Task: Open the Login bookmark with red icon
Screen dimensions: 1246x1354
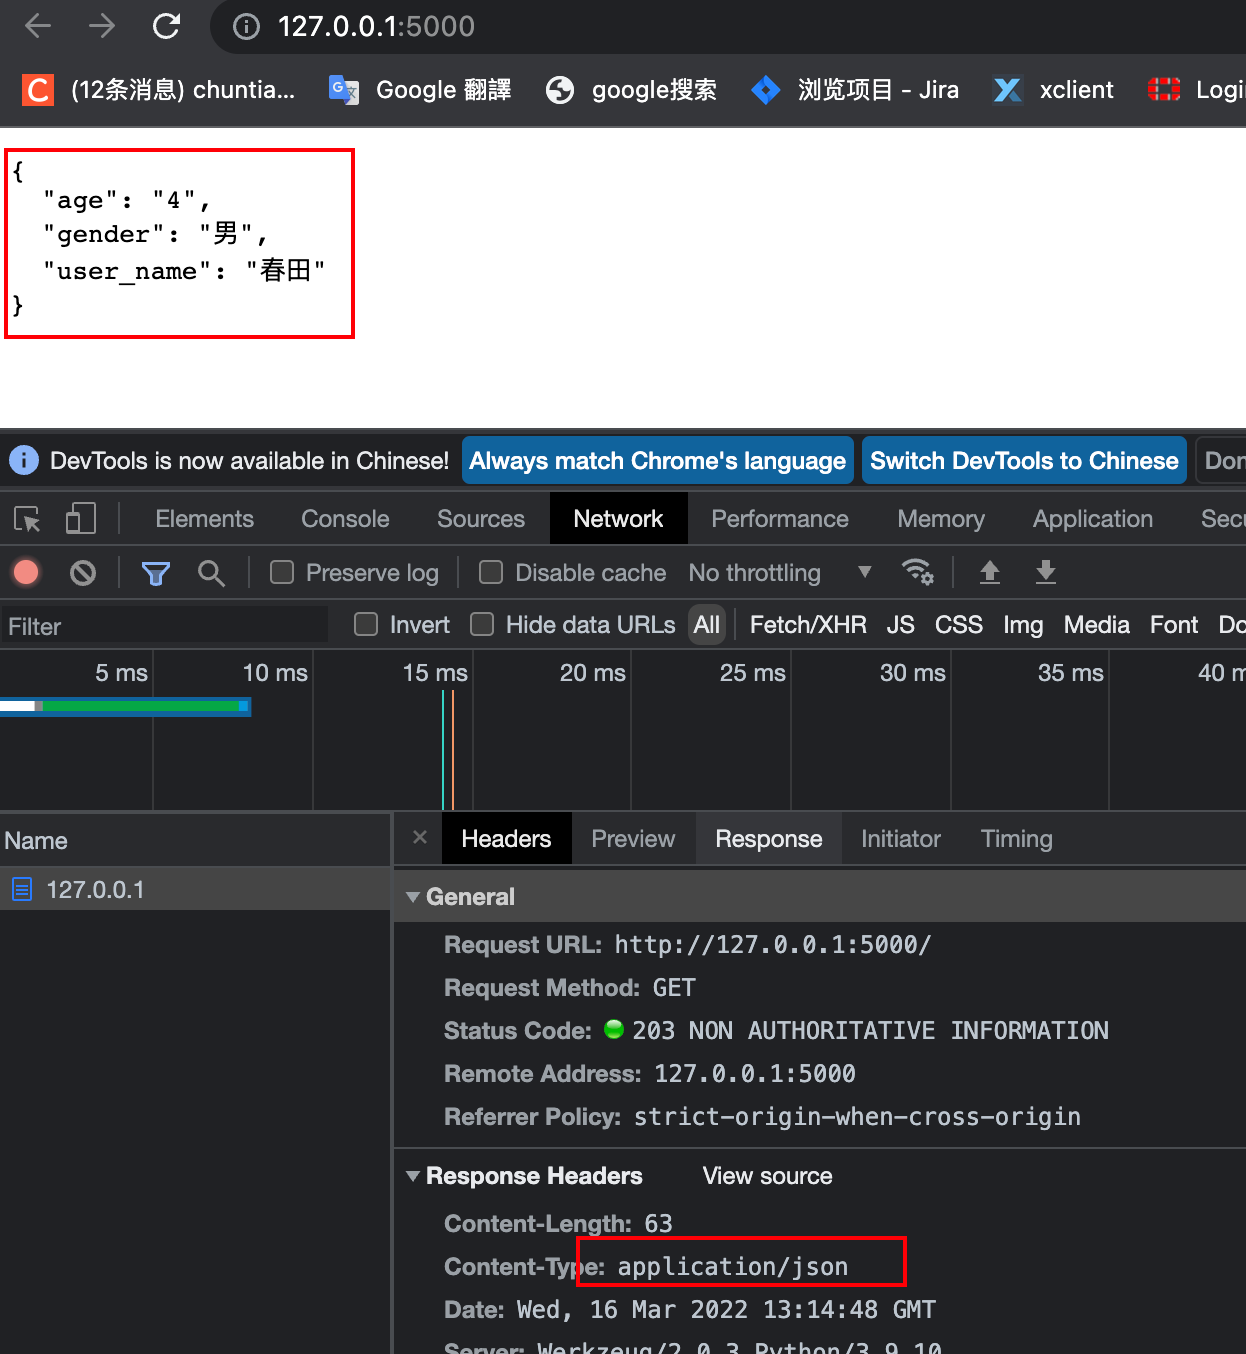Action: click(1196, 90)
